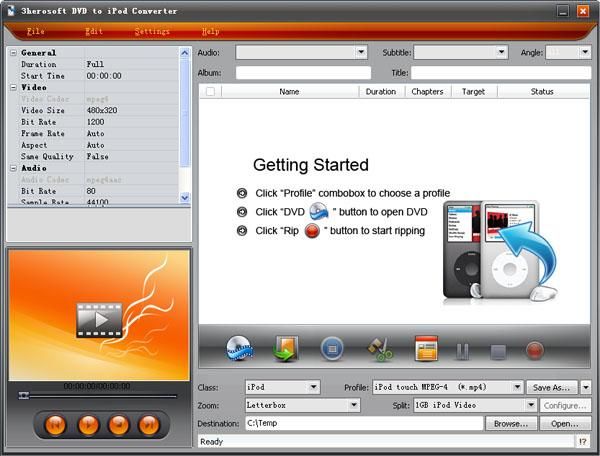Viewport: 600px width, 456px height.
Task: Click the Save As... button
Action: coord(552,388)
